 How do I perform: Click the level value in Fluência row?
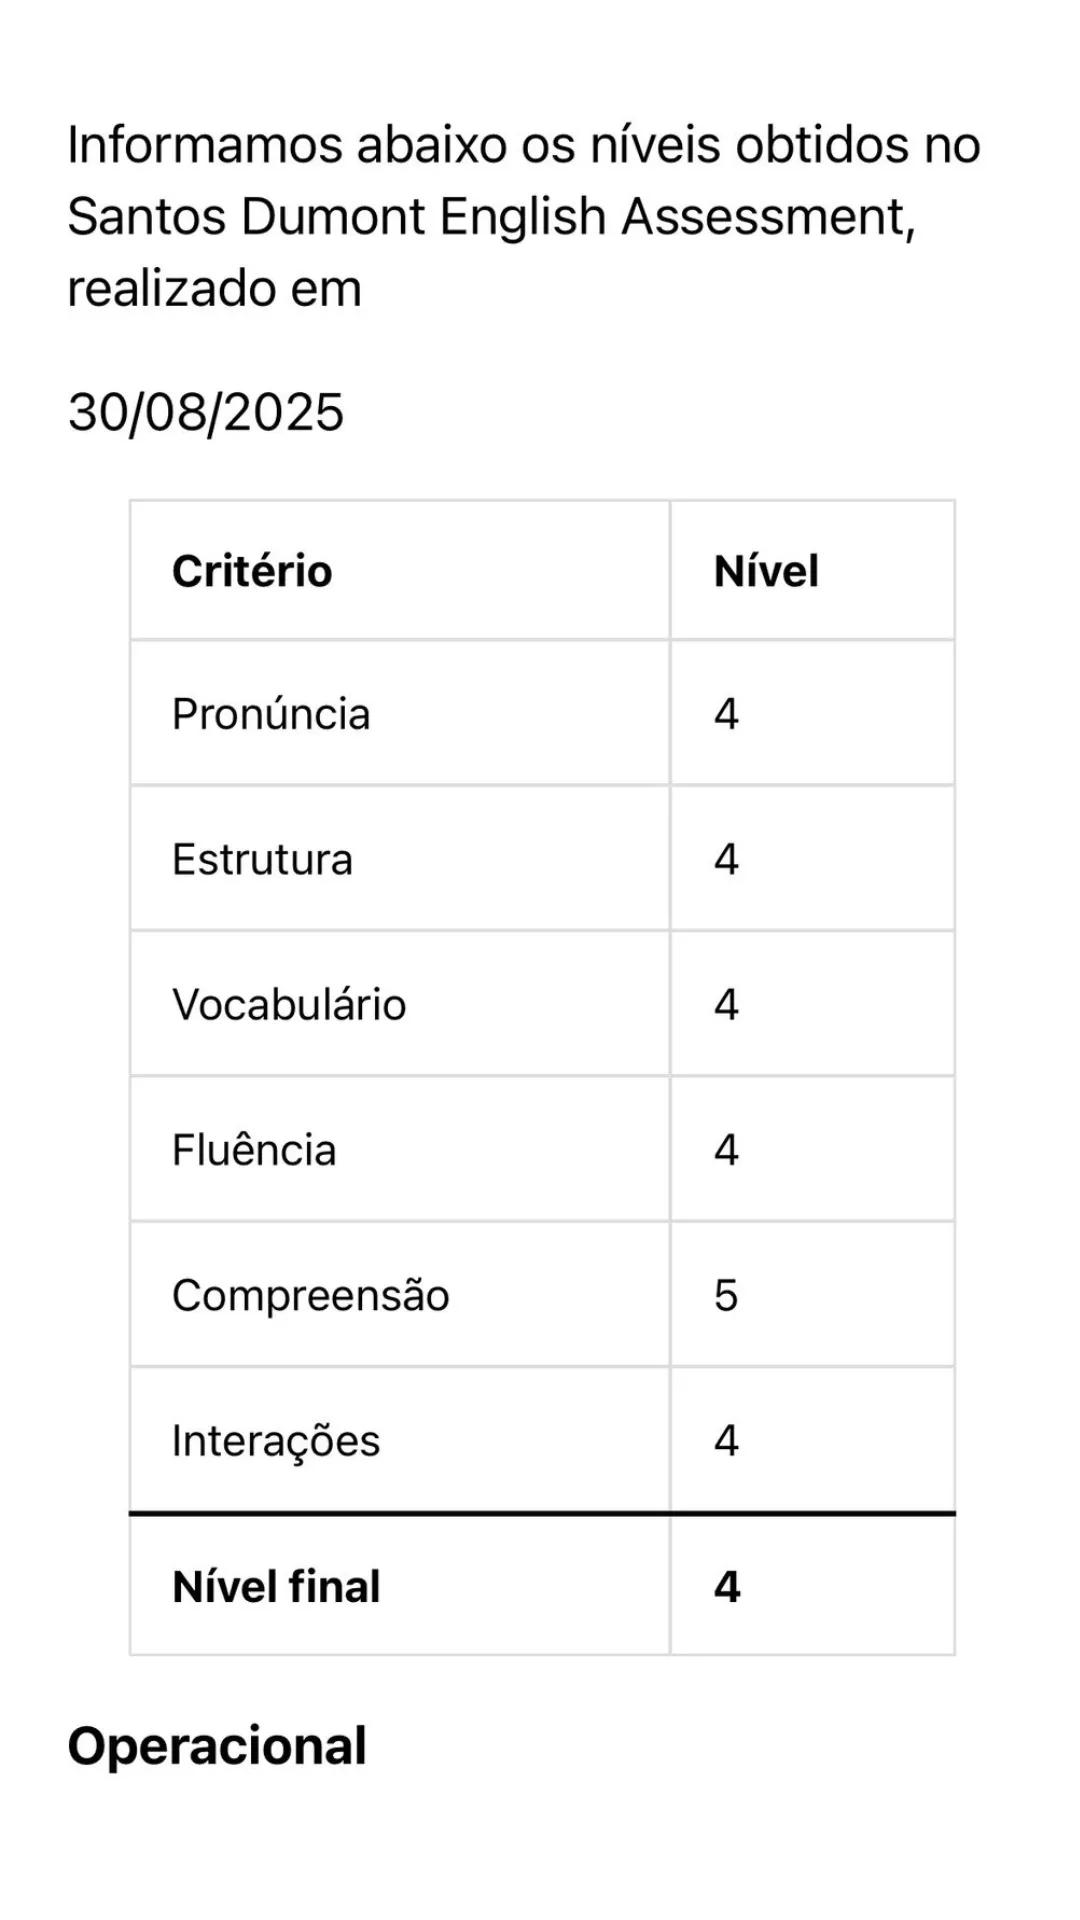click(726, 1150)
